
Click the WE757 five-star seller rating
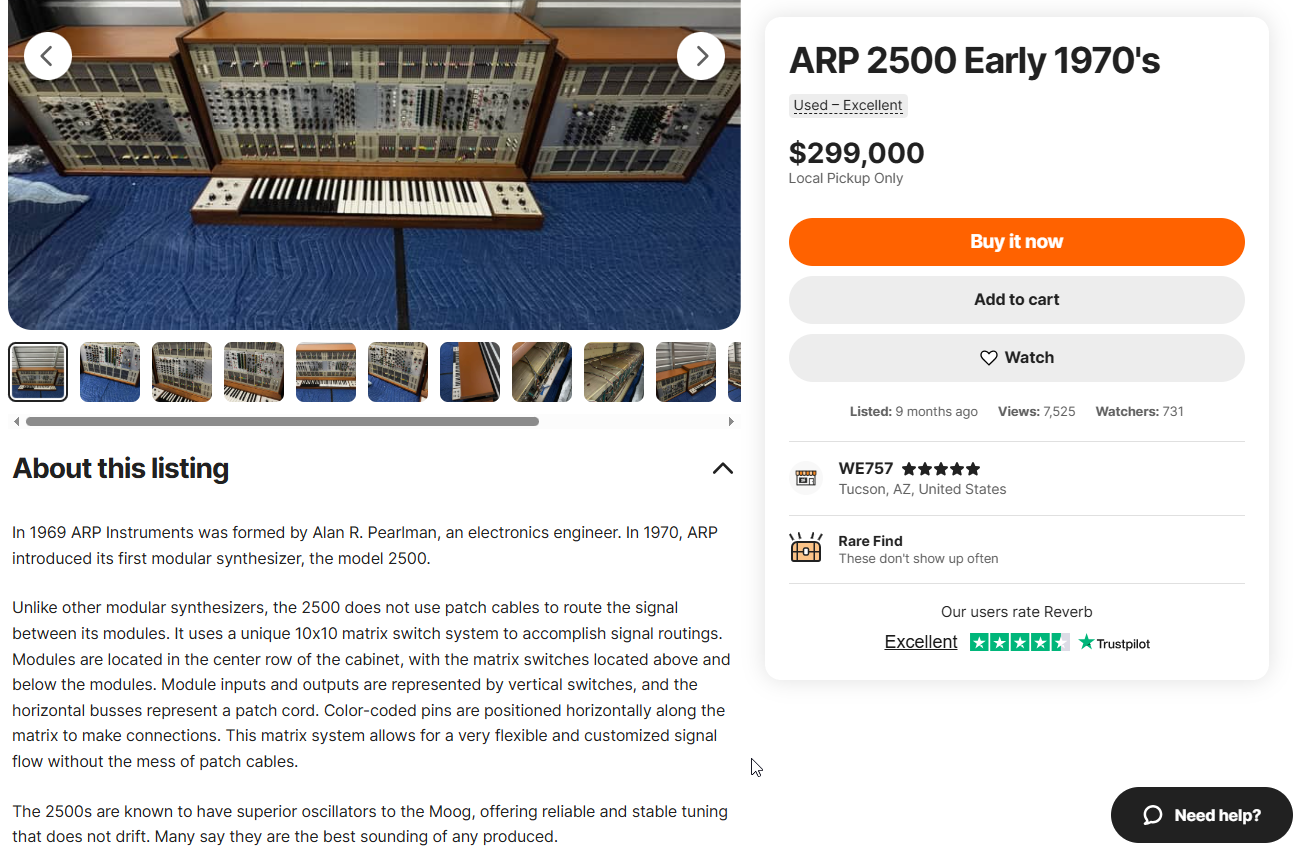pos(940,469)
